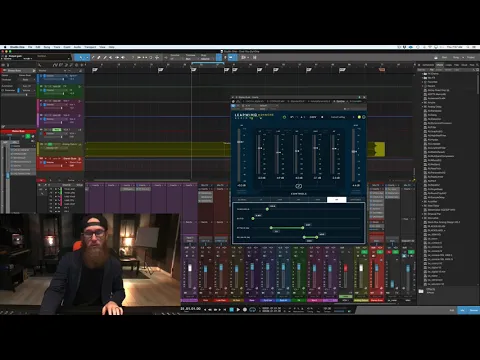Select the arrow tool in the toolbar

[x=80, y=57]
